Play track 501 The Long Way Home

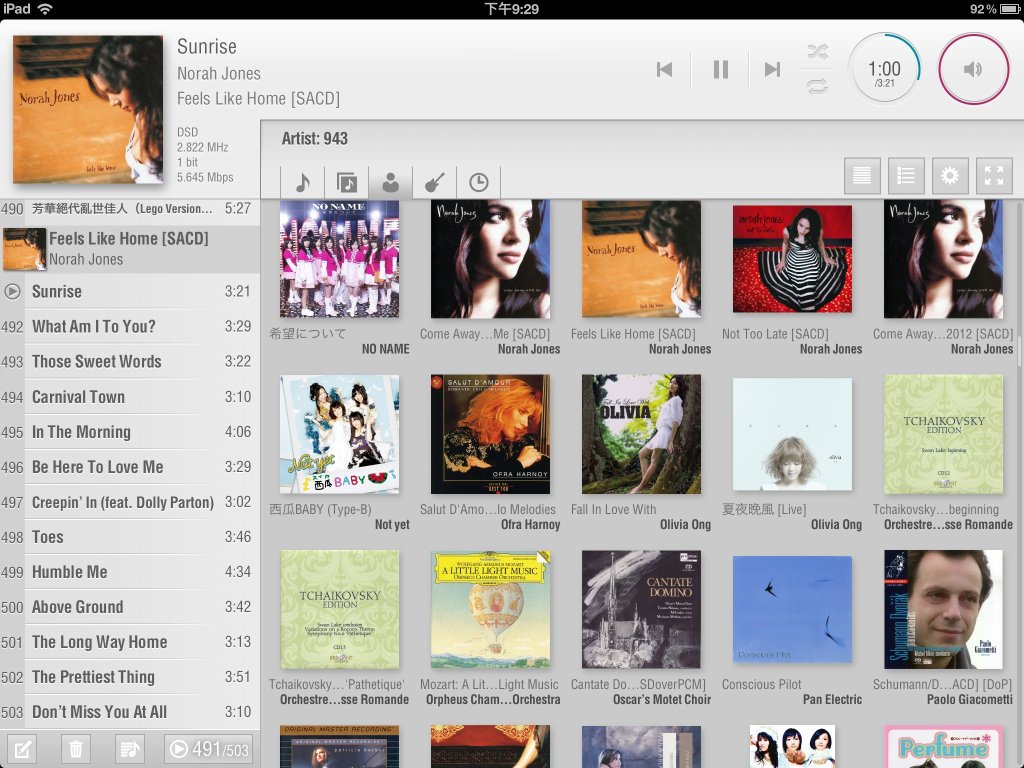pyautogui.click(x=130, y=643)
